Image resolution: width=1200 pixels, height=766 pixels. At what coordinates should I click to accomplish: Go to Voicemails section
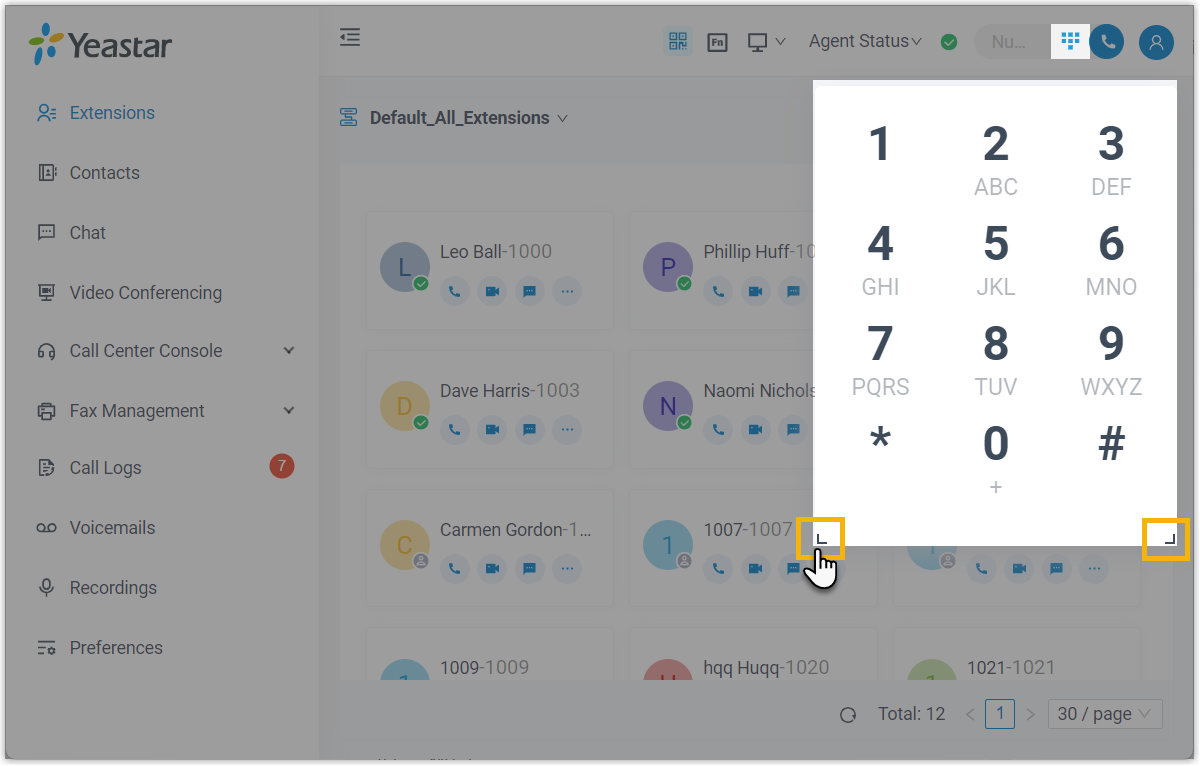pyautogui.click(x=112, y=528)
